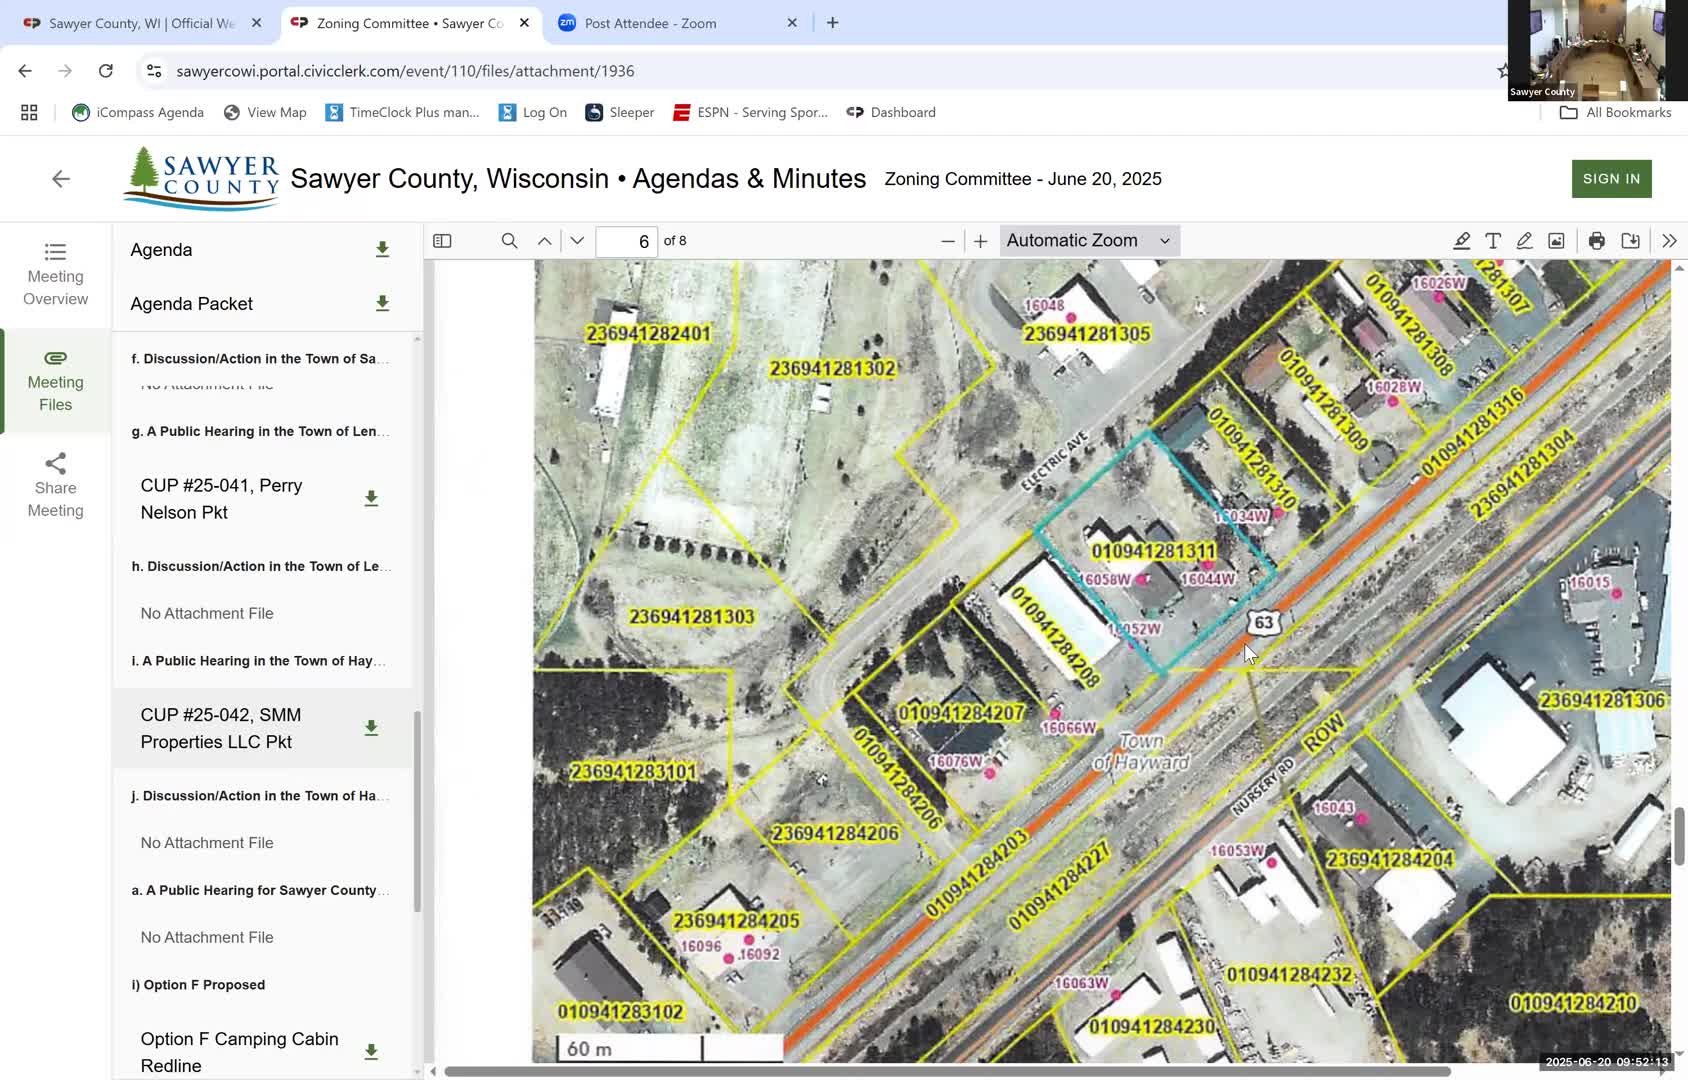Toggle the PDF viewer sidebar
1688x1080 pixels.
442,241
